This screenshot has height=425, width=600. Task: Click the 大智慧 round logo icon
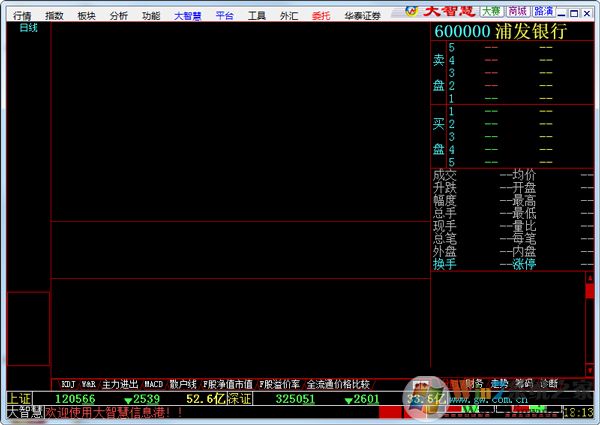411,10
